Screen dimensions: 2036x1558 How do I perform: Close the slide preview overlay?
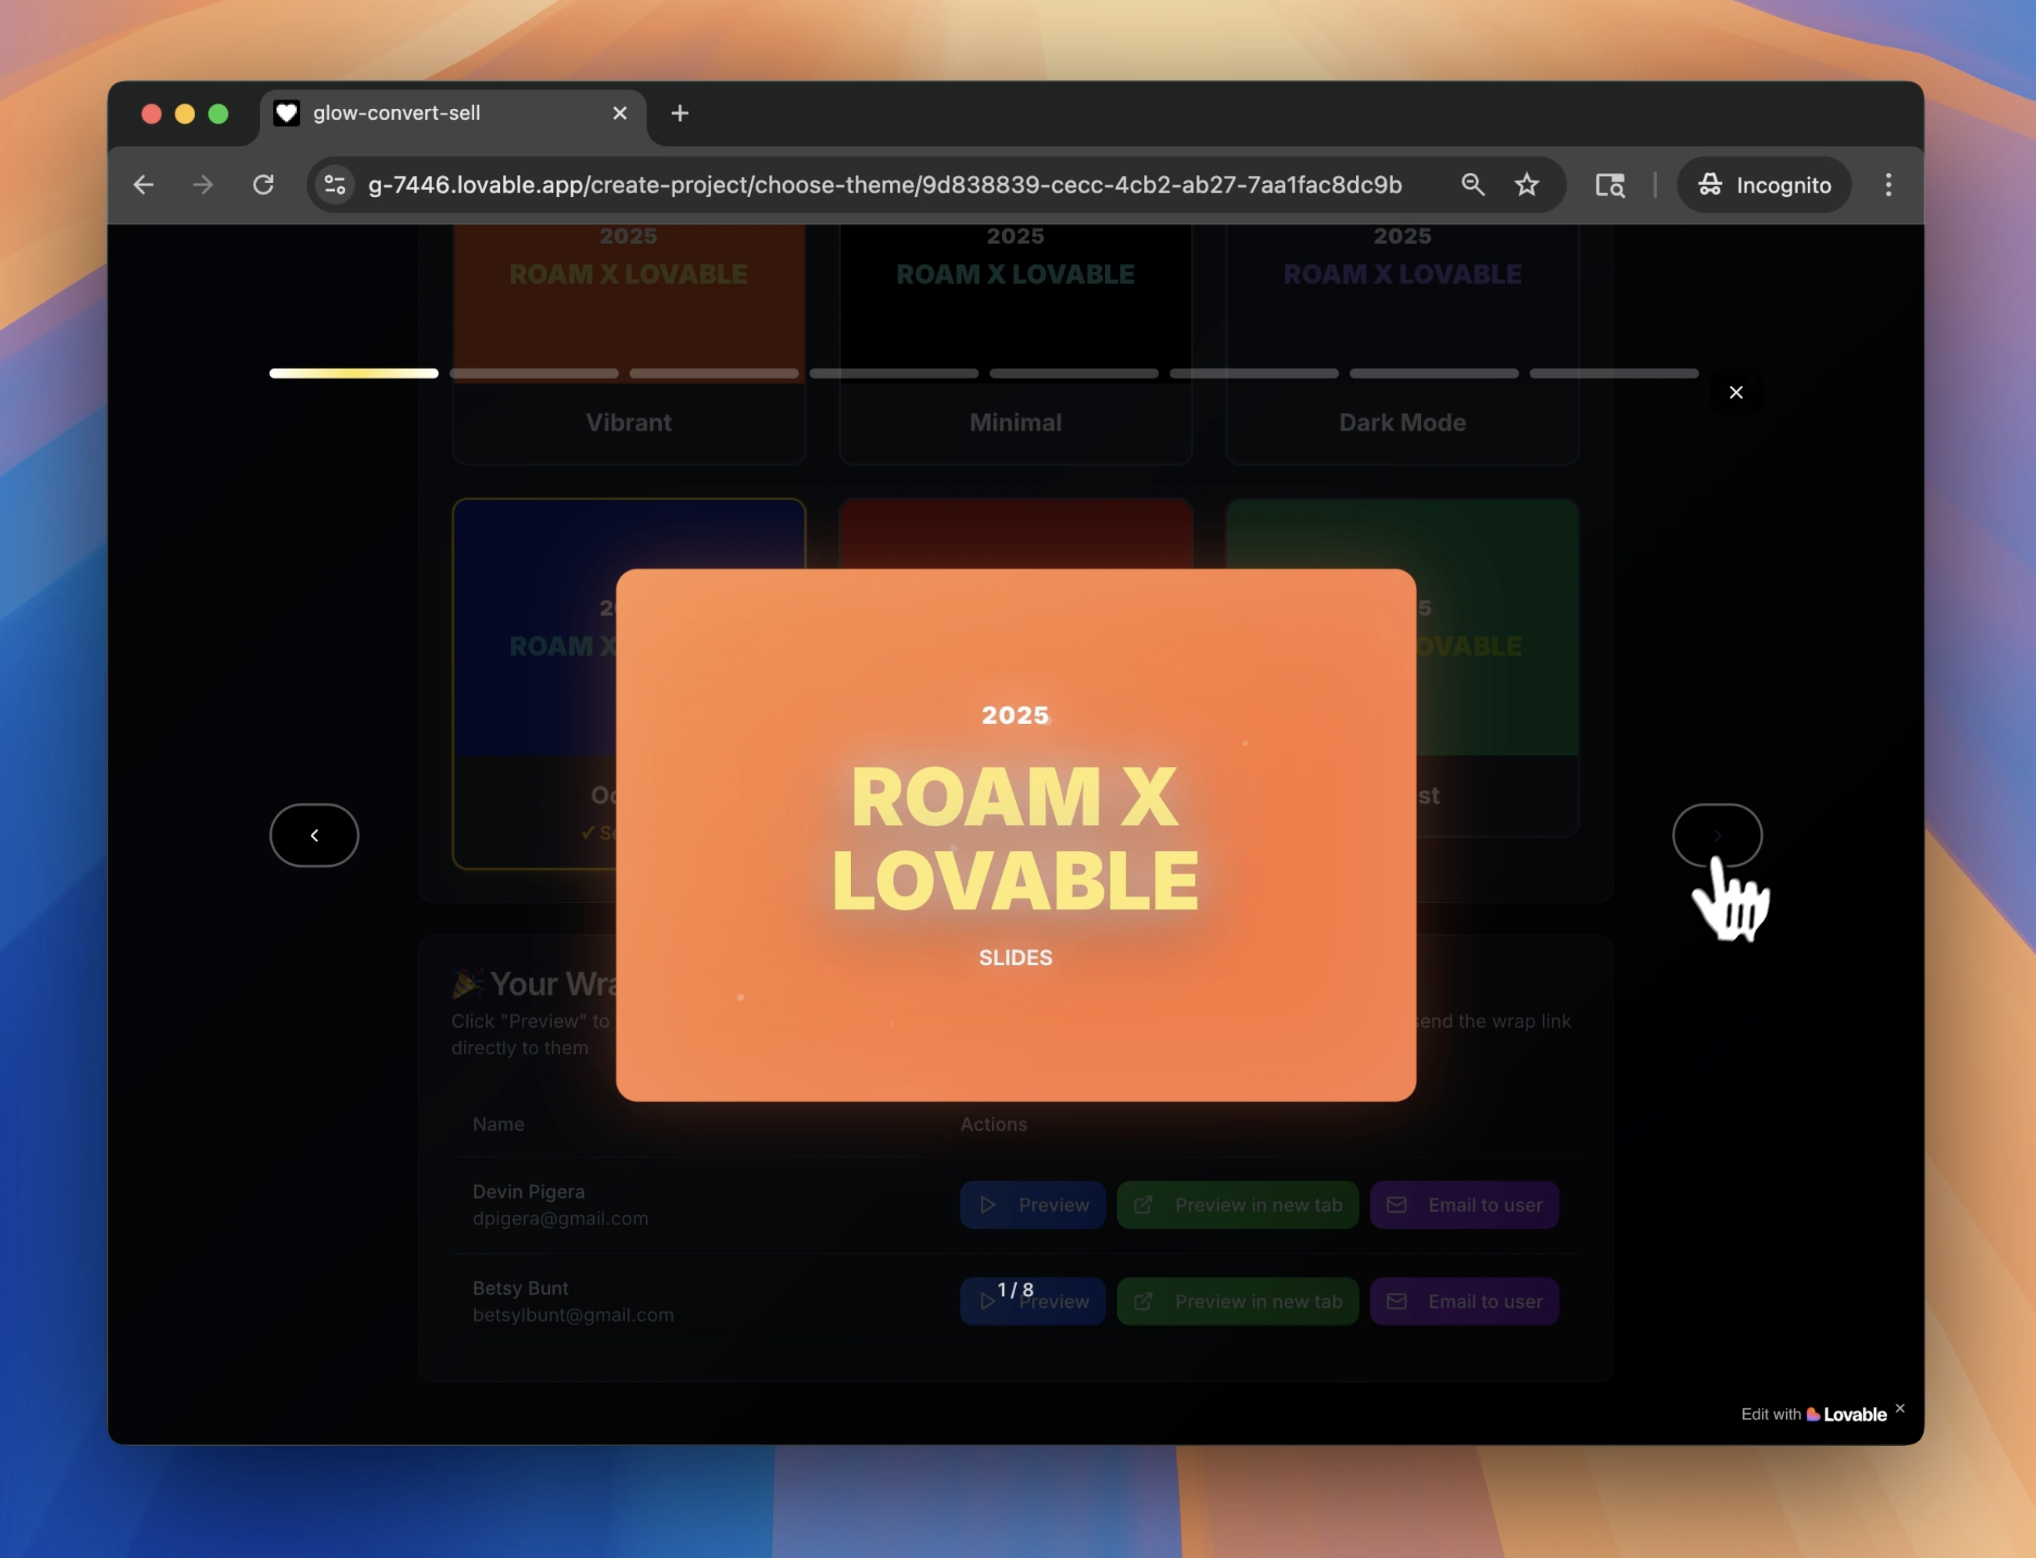pos(1735,392)
